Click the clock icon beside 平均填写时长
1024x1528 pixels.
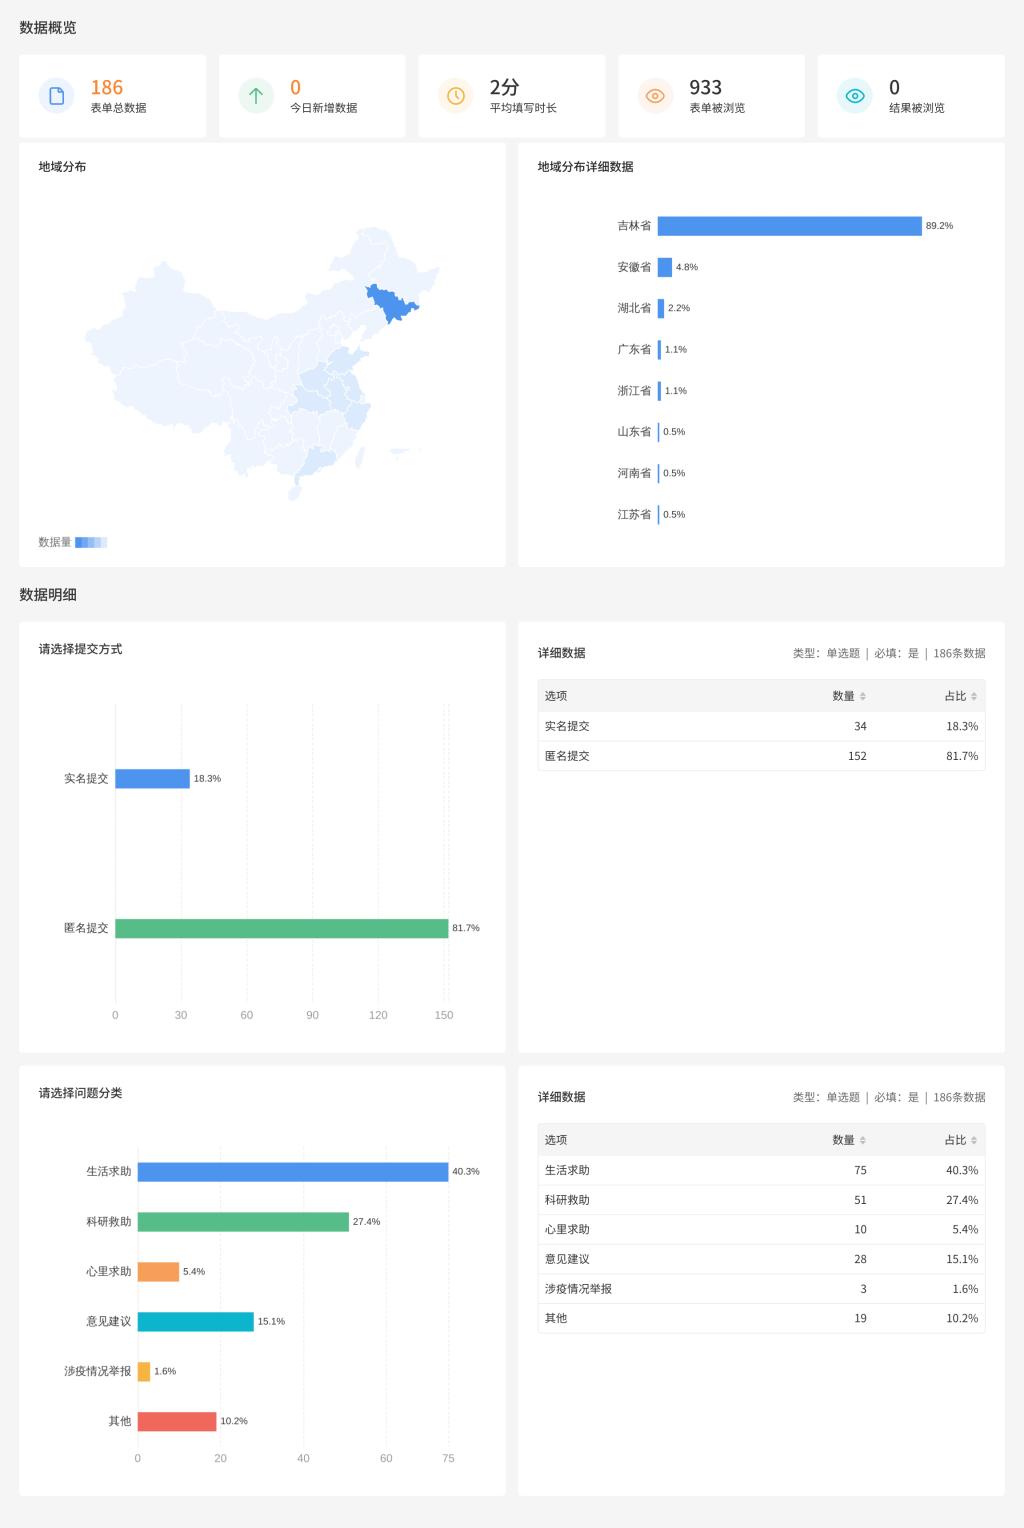[456, 96]
